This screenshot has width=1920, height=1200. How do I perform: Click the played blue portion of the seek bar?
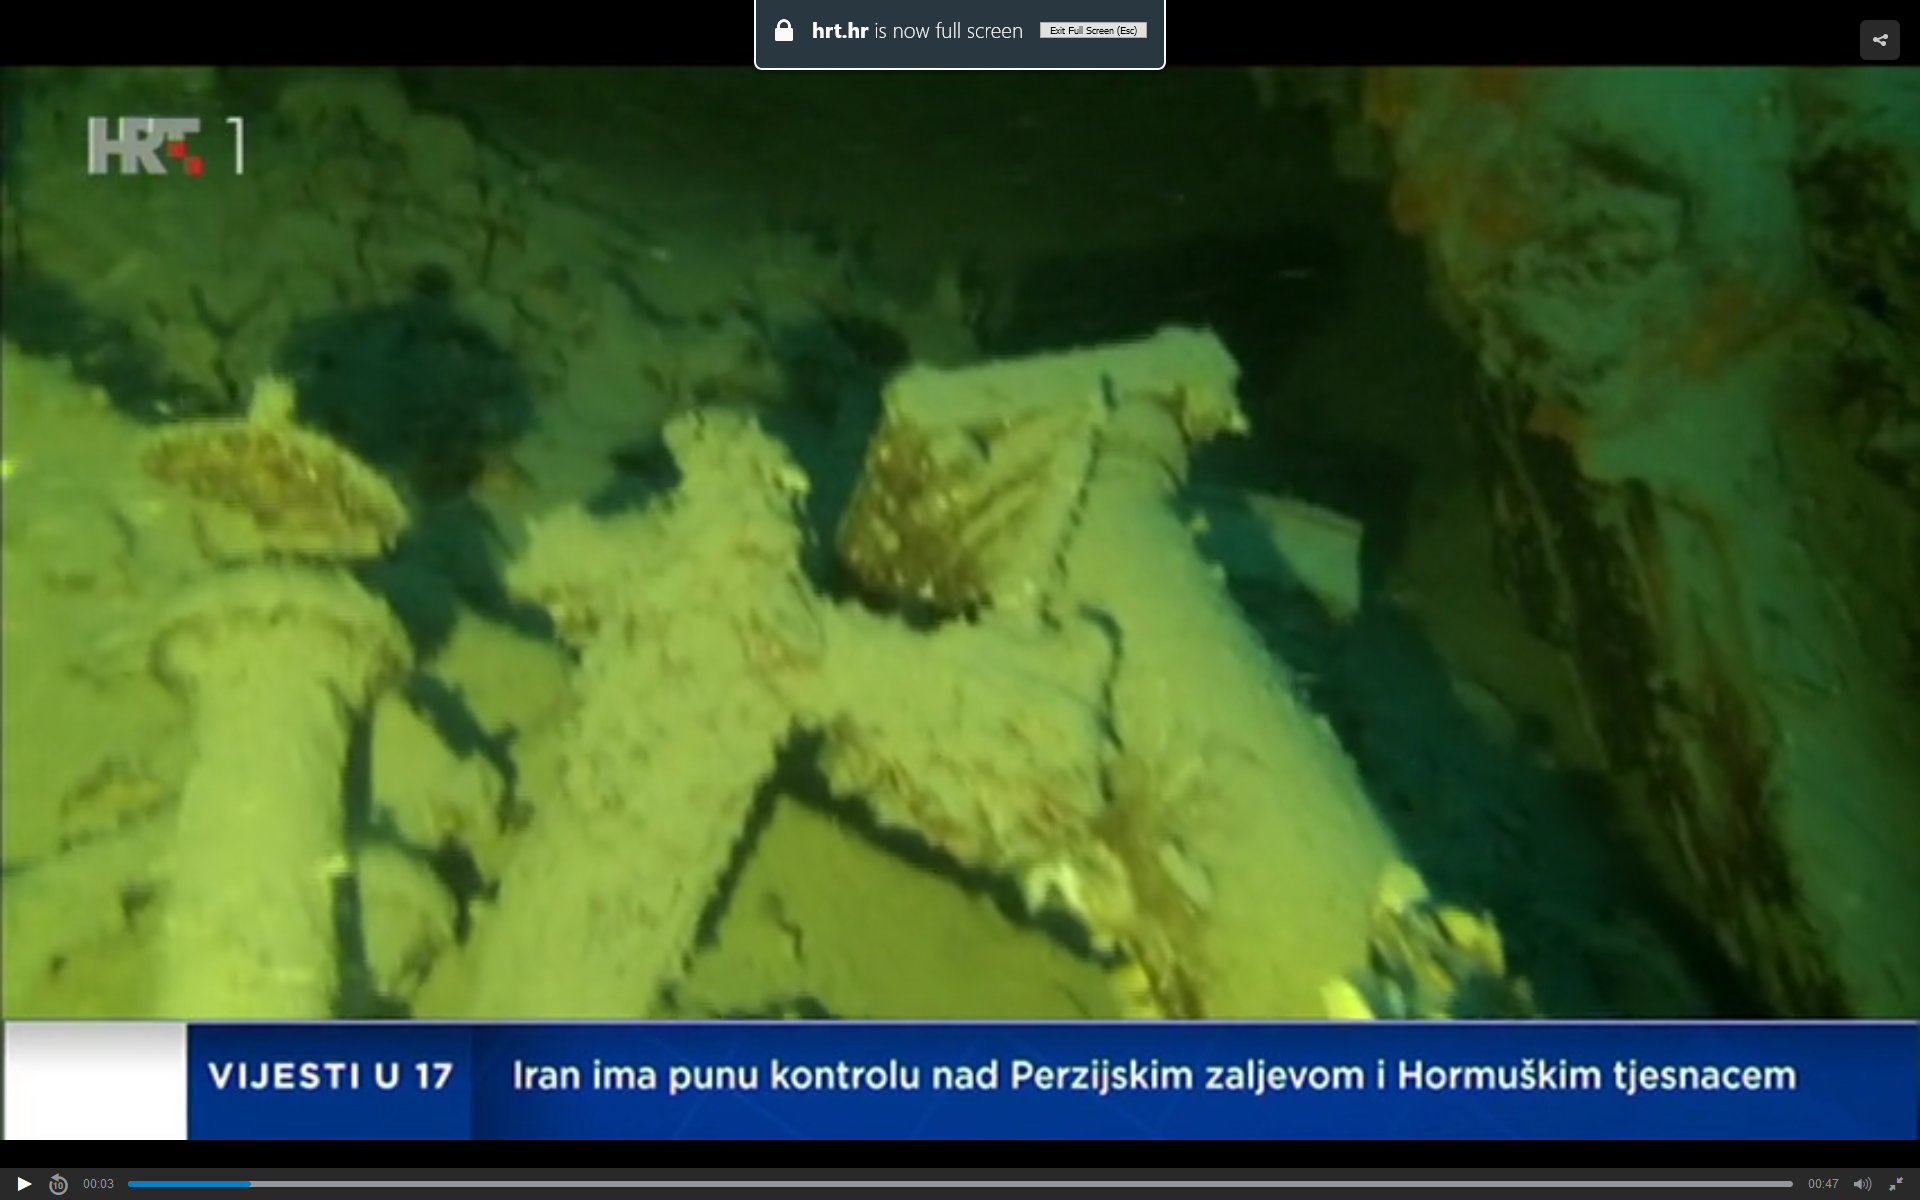point(188,1184)
